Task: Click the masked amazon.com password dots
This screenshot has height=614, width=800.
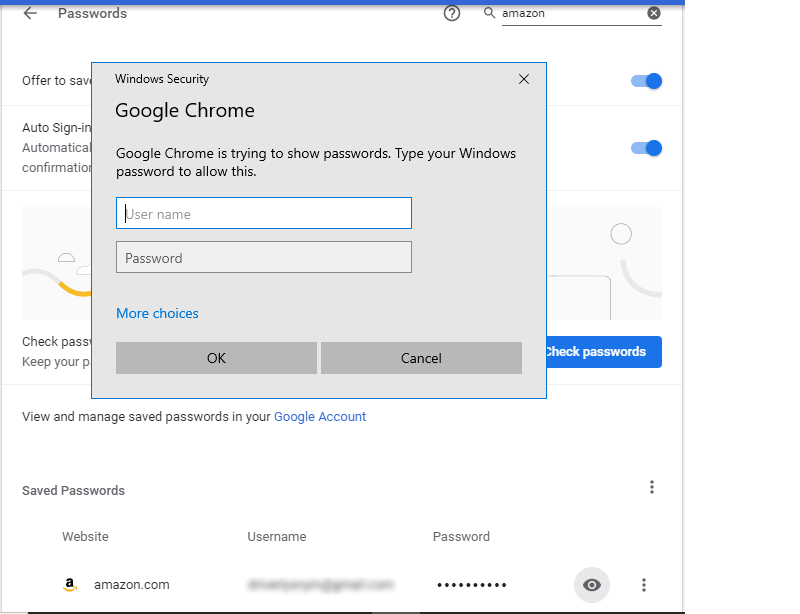Action: click(471, 585)
